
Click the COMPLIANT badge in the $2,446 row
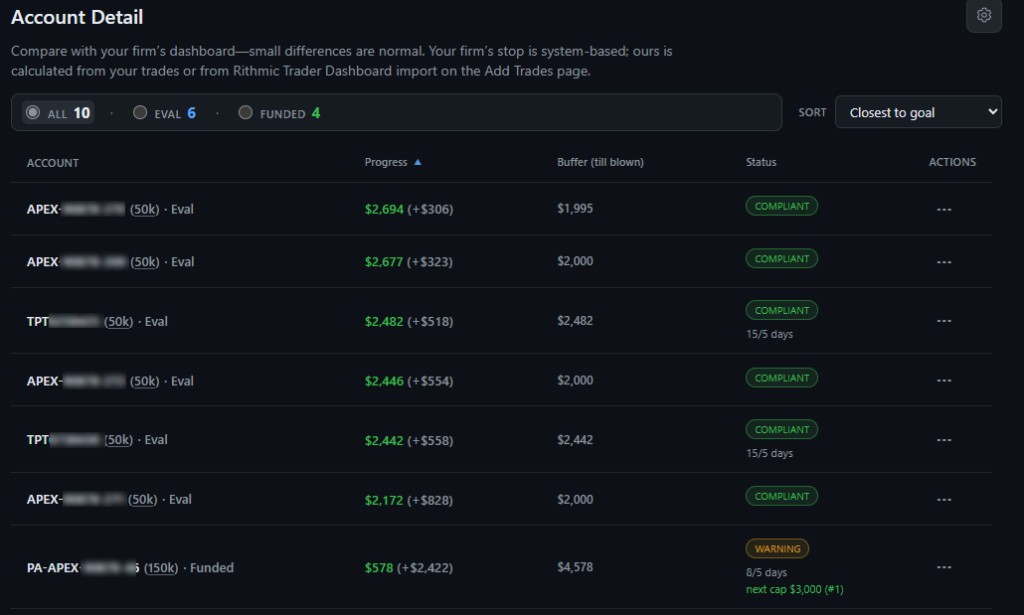(x=782, y=378)
